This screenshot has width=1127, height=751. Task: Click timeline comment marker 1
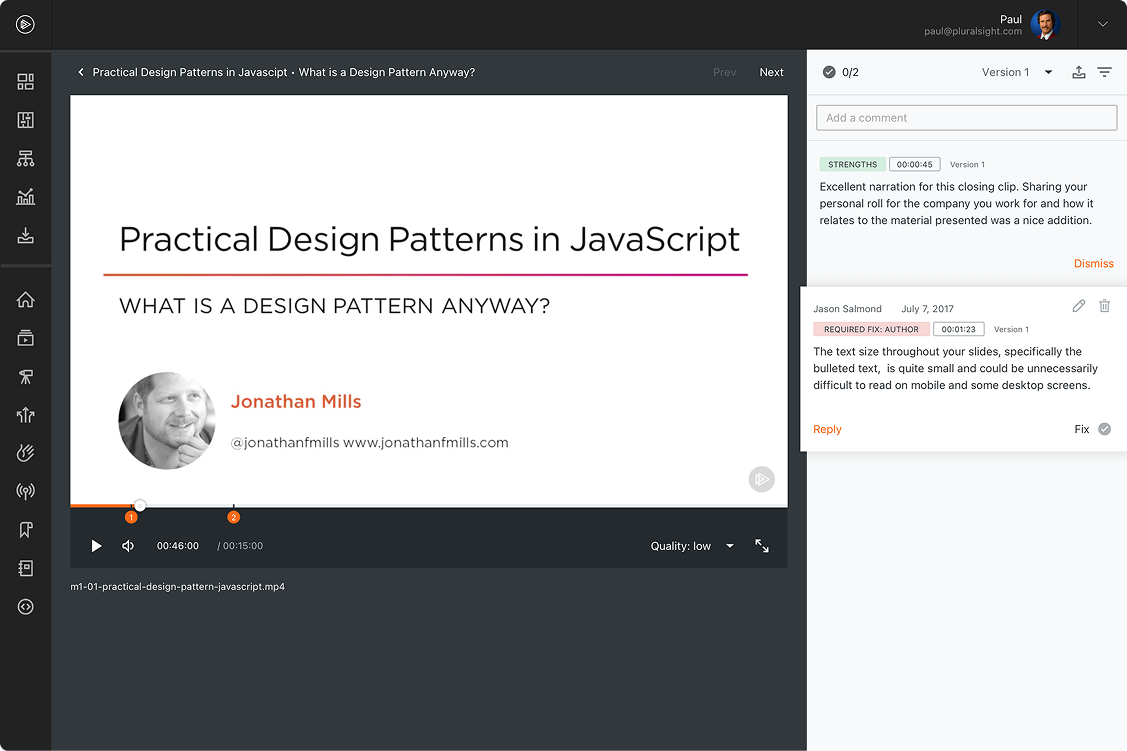[131, 517]
